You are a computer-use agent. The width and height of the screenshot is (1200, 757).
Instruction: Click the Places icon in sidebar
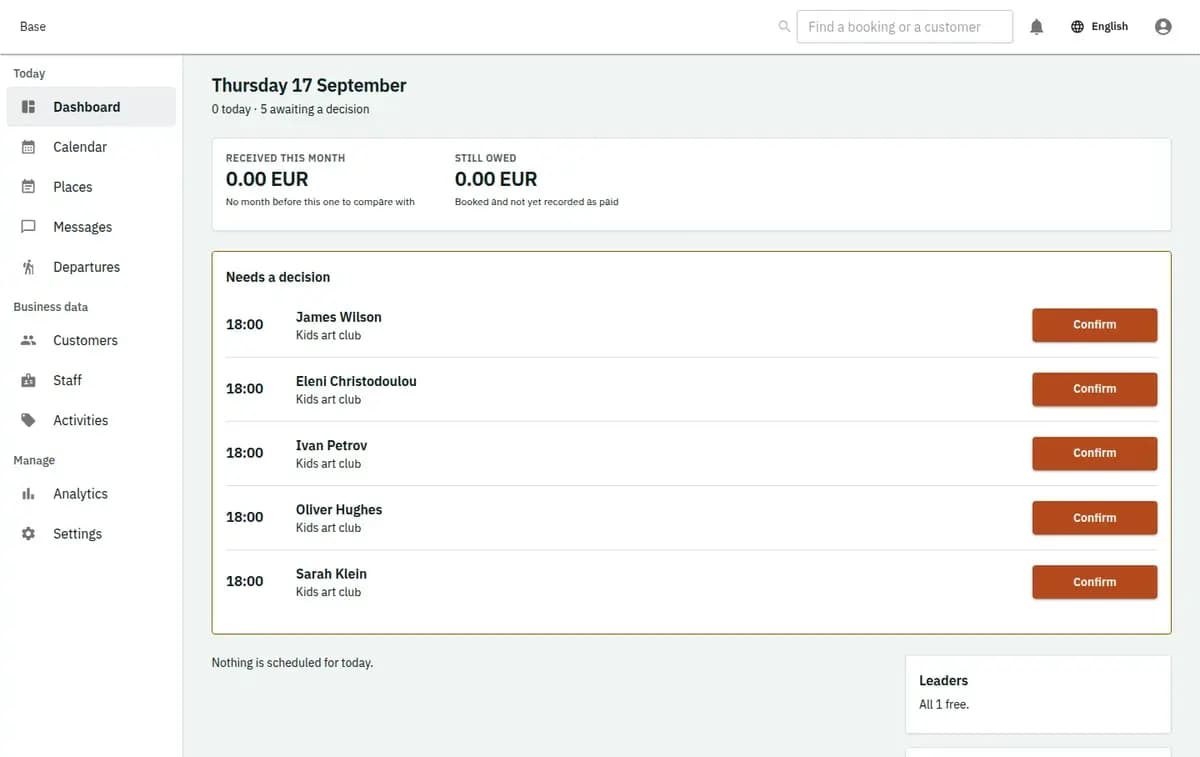click(29, 187)
